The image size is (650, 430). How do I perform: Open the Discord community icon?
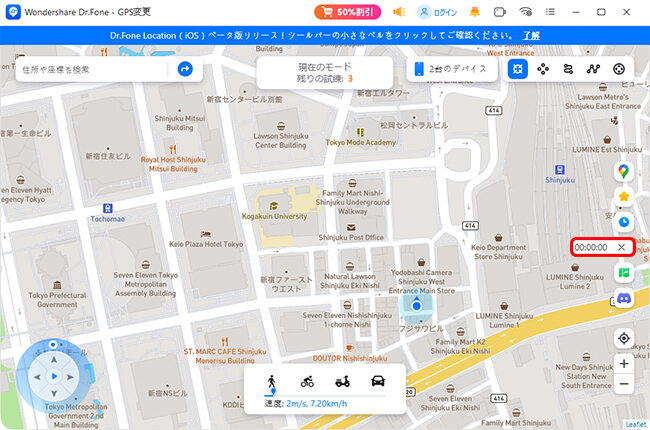pyautogui.click(x=623, y=298)
